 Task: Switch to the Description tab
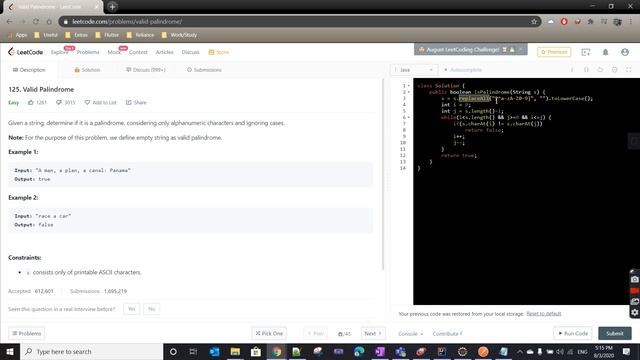point(29,70)
